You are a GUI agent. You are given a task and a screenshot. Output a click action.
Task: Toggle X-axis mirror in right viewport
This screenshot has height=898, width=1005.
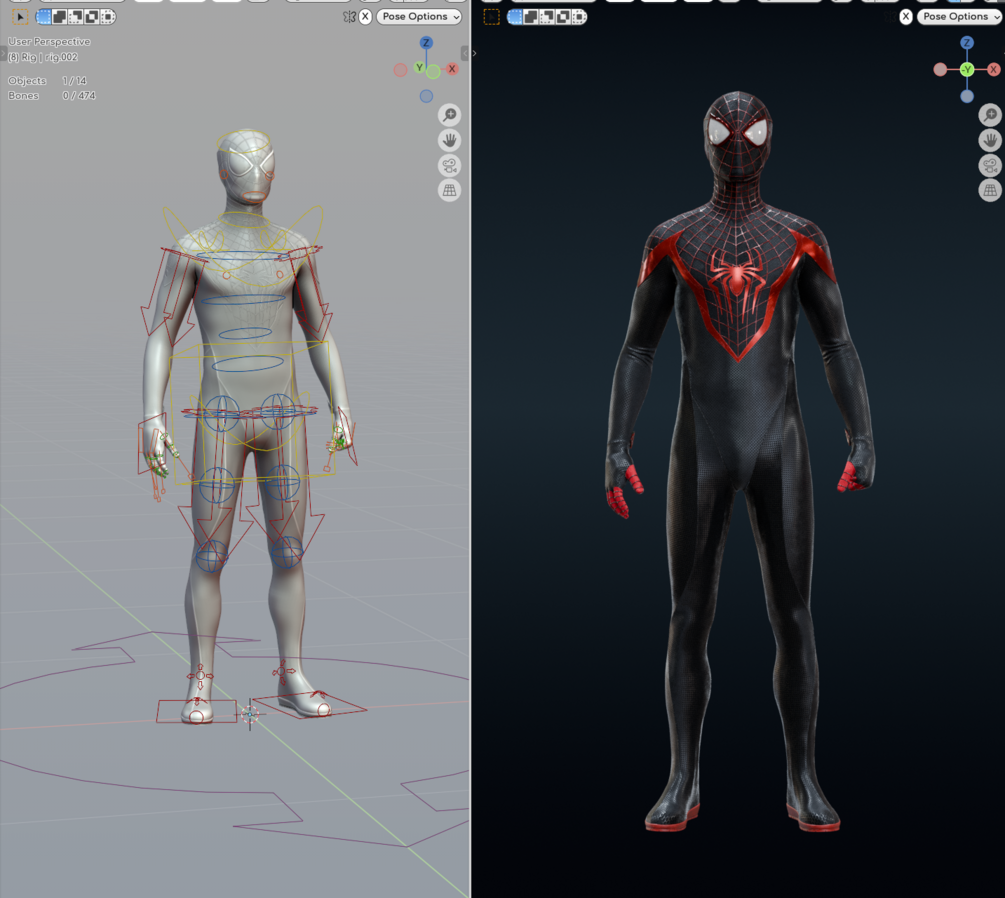click(x=906, y=17)
